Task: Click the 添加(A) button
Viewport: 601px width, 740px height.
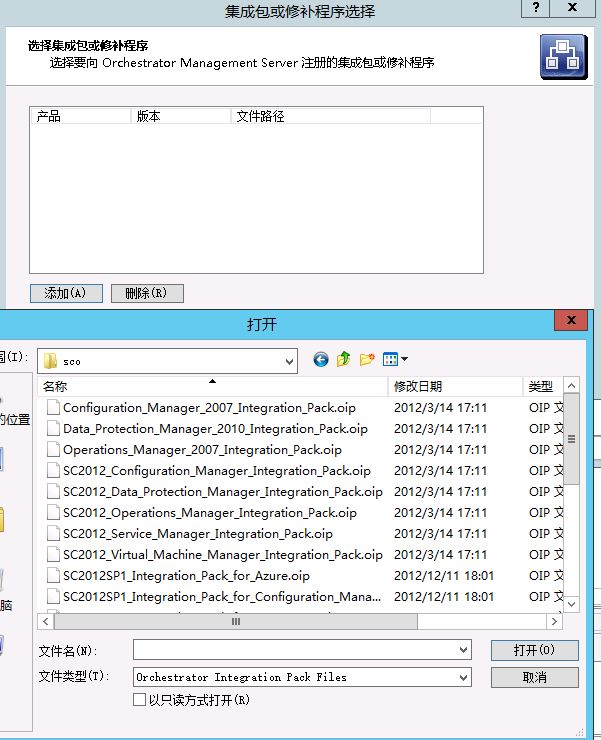Action: 66,293
